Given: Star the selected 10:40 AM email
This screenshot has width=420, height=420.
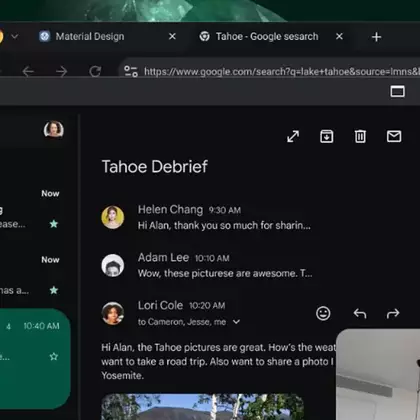Looking at the screenshot, I should click(x=54, y=357).
